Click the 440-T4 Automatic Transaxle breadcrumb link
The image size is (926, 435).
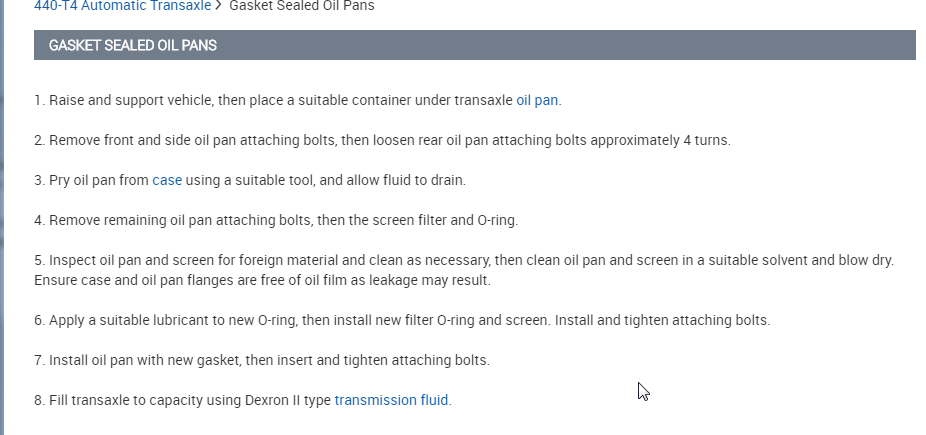click(122, 6)
